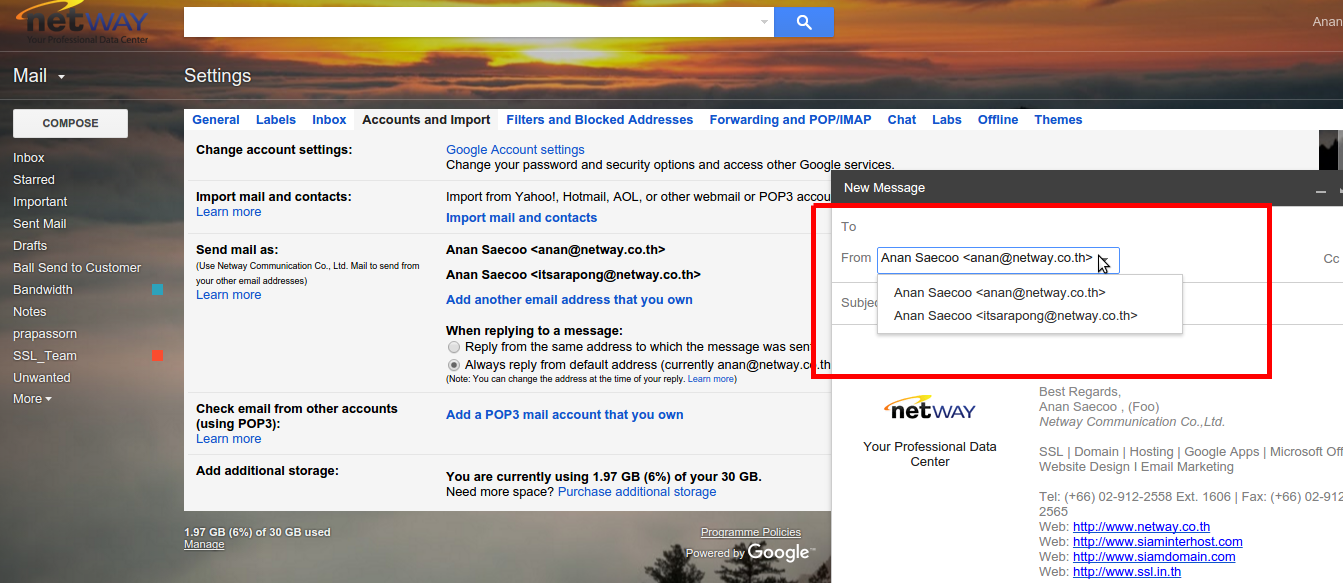1343x583 pixels.
Task: Expand the More labels list in the sidebar
Action: click(32, 399)
